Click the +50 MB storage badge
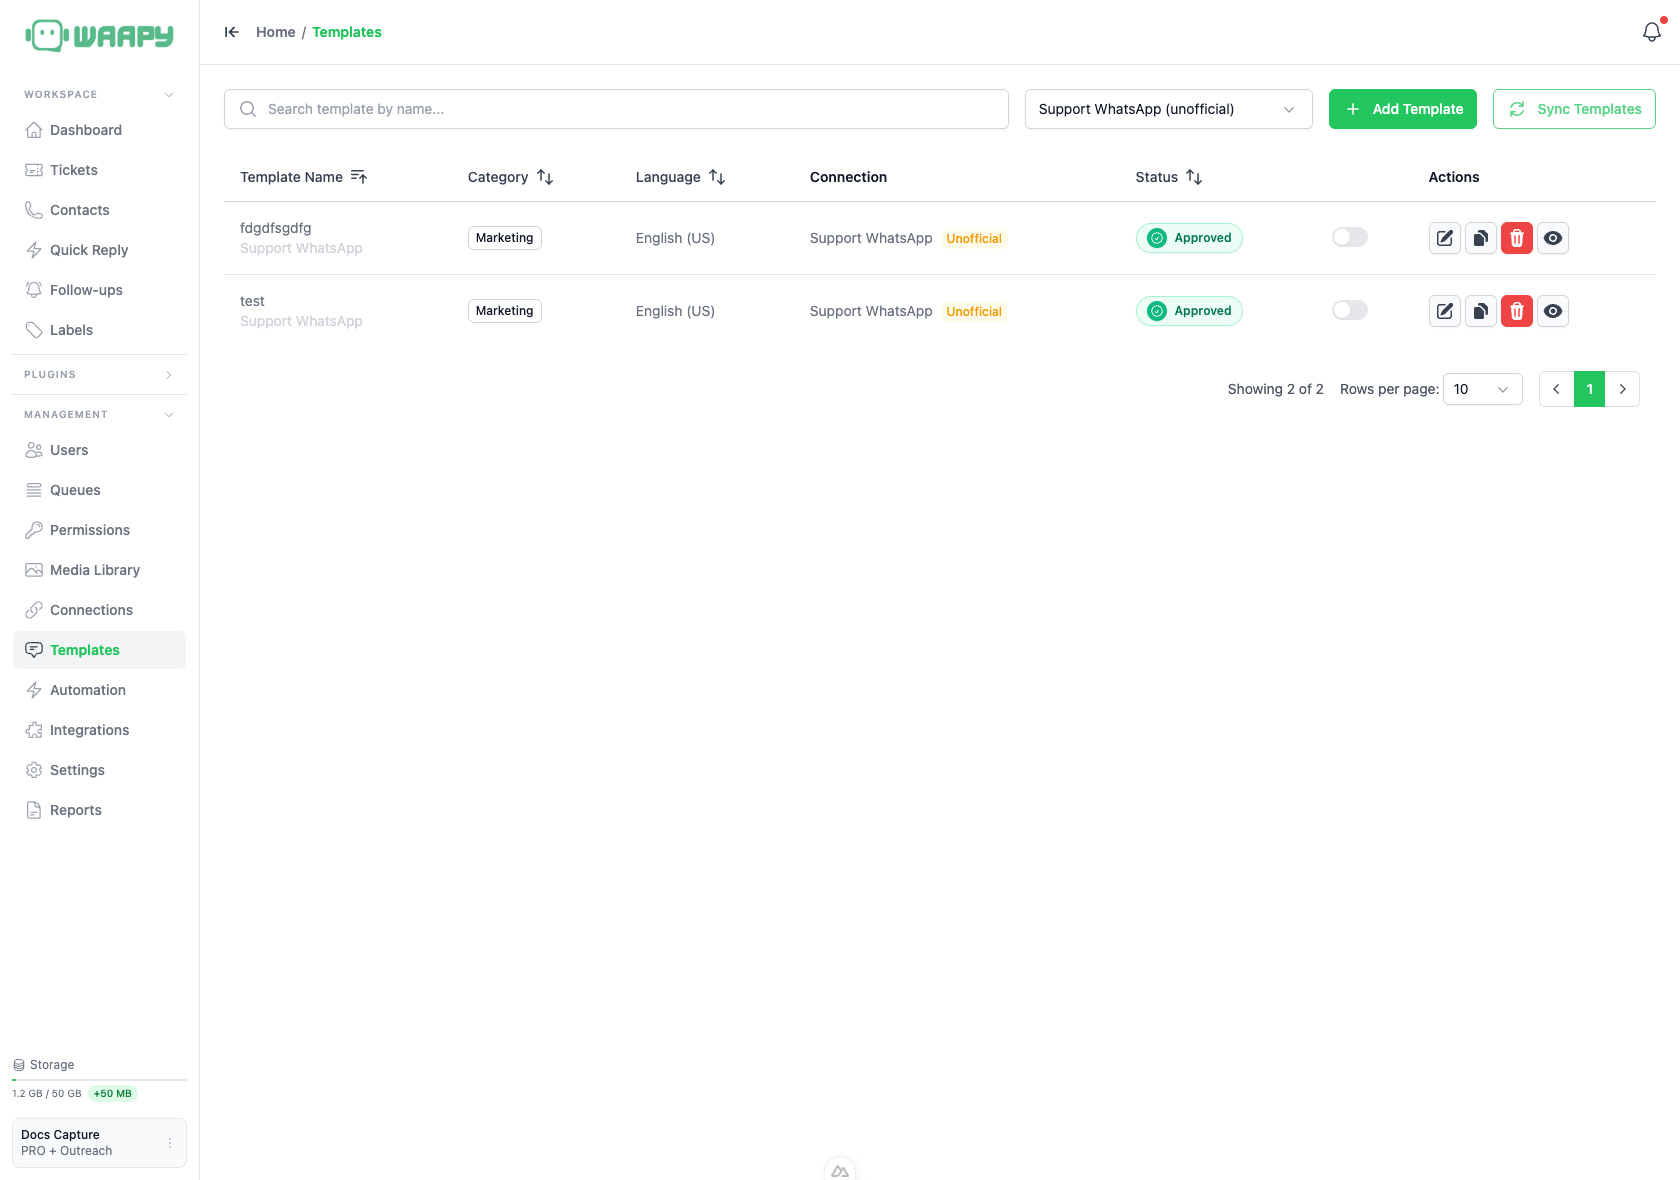The image size is (1680, 1180). (113, 1094)
